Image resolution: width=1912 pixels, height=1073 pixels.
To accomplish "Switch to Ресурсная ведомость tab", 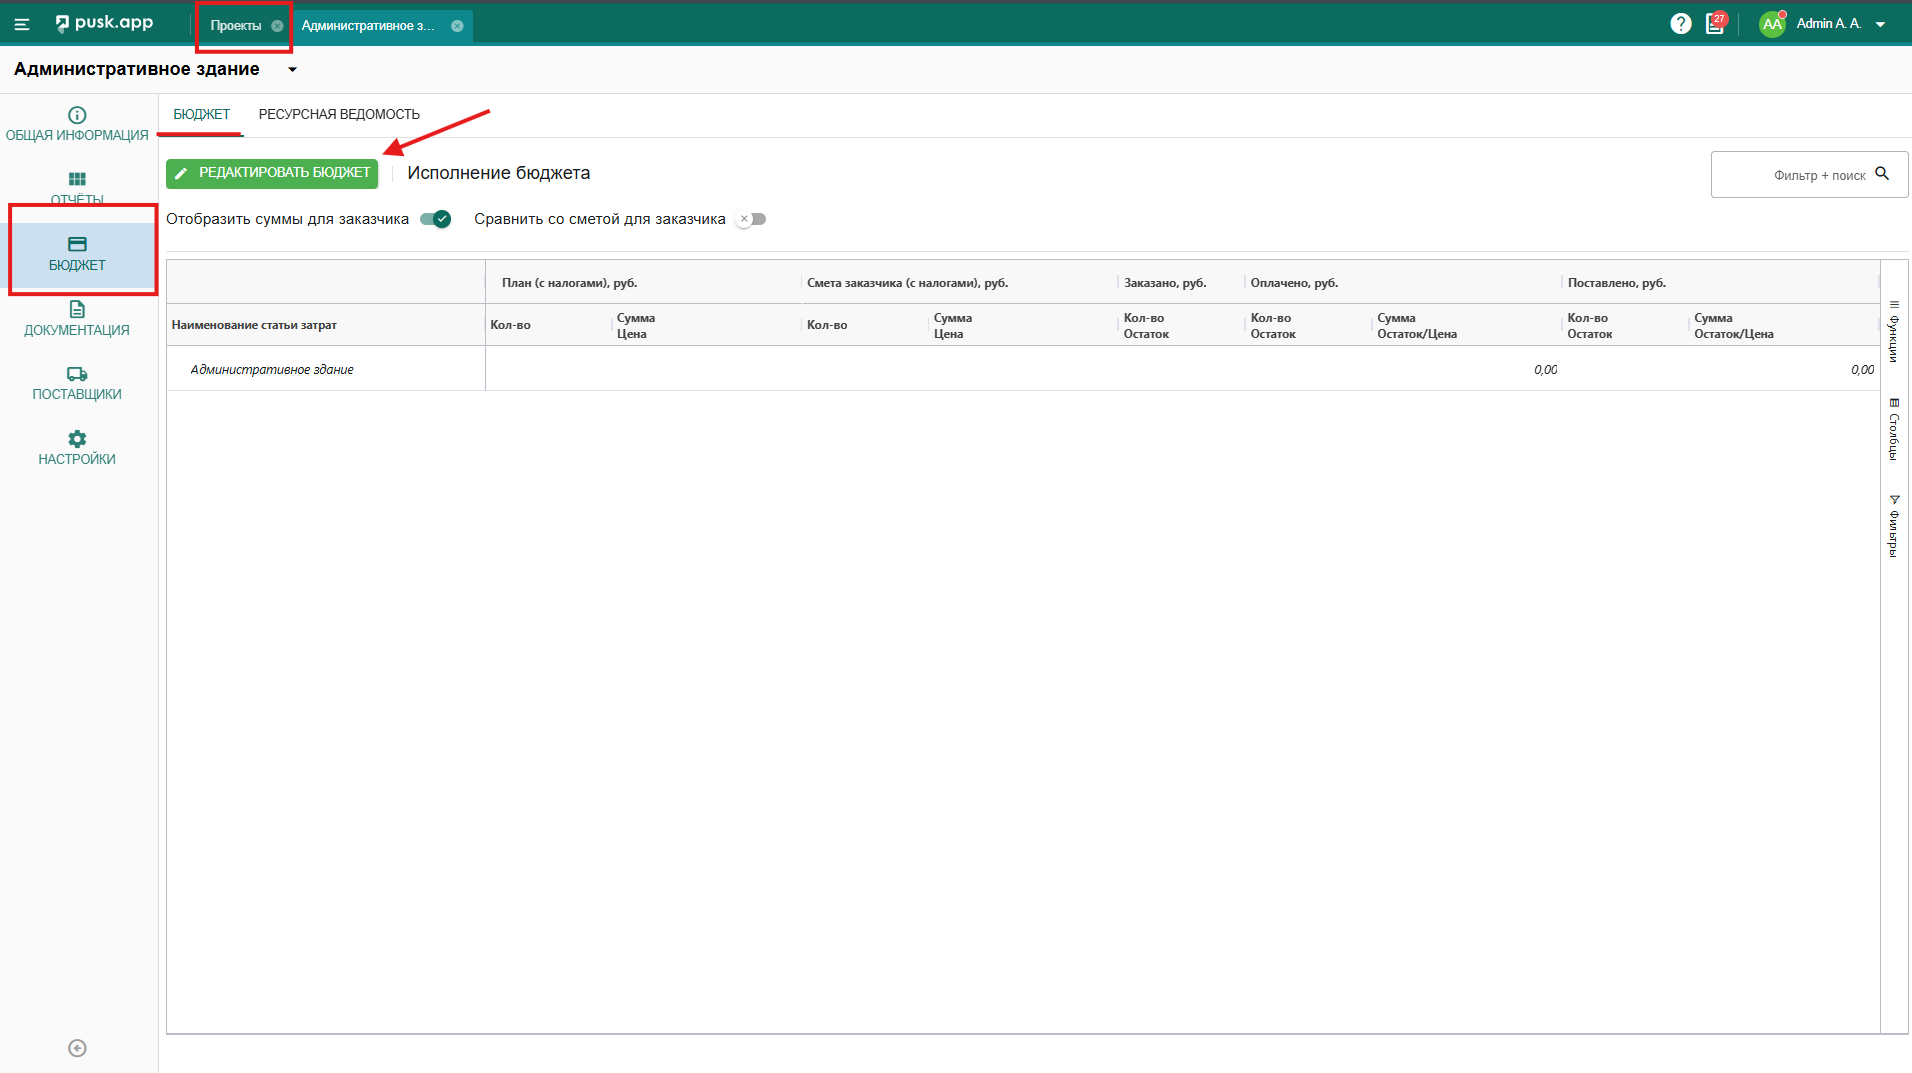I will (339, 115).
